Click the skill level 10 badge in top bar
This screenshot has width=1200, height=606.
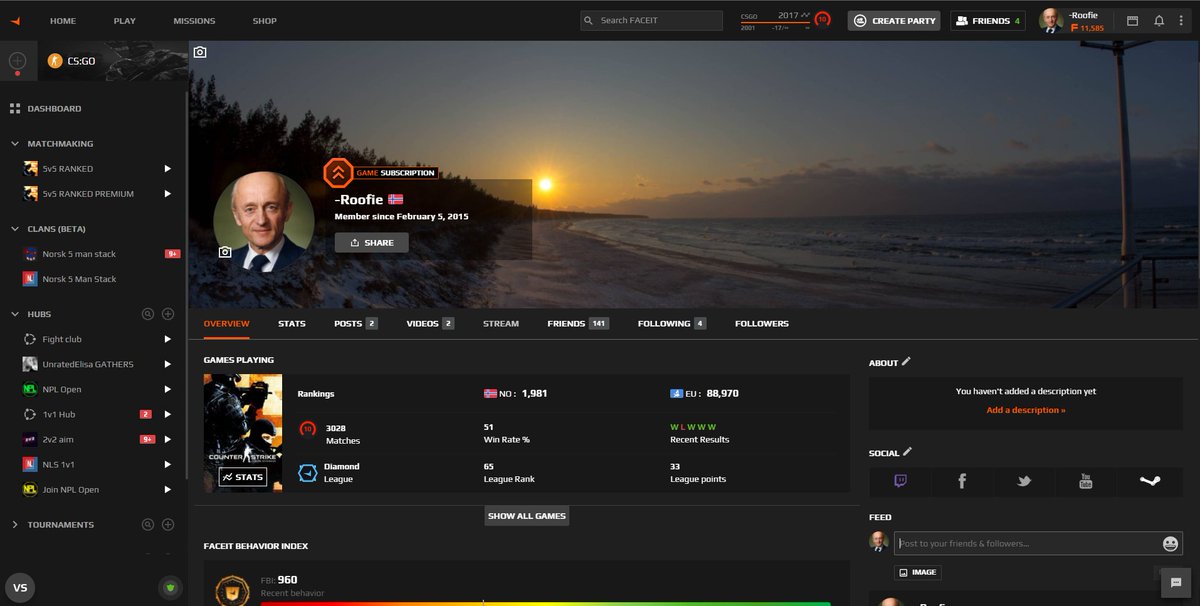click(822, 19)
